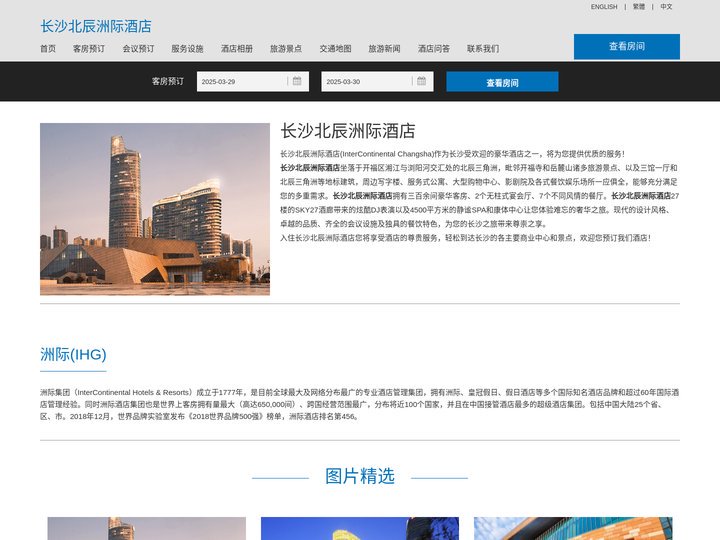Open the check-out date calendar icon
The width and height of the screenshot is (720, 540).
click(x=422, y=81)
